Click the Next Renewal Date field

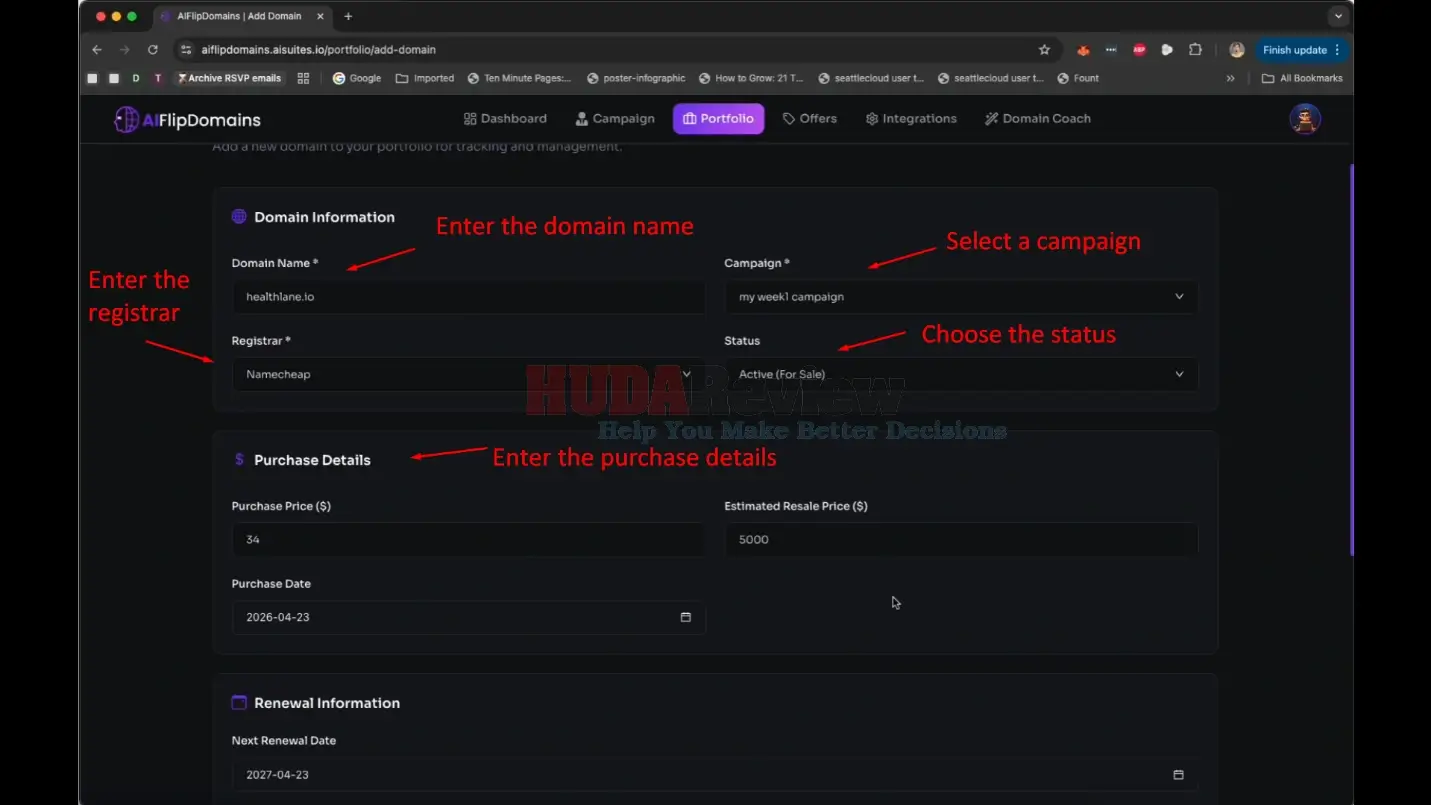(714, 775)
